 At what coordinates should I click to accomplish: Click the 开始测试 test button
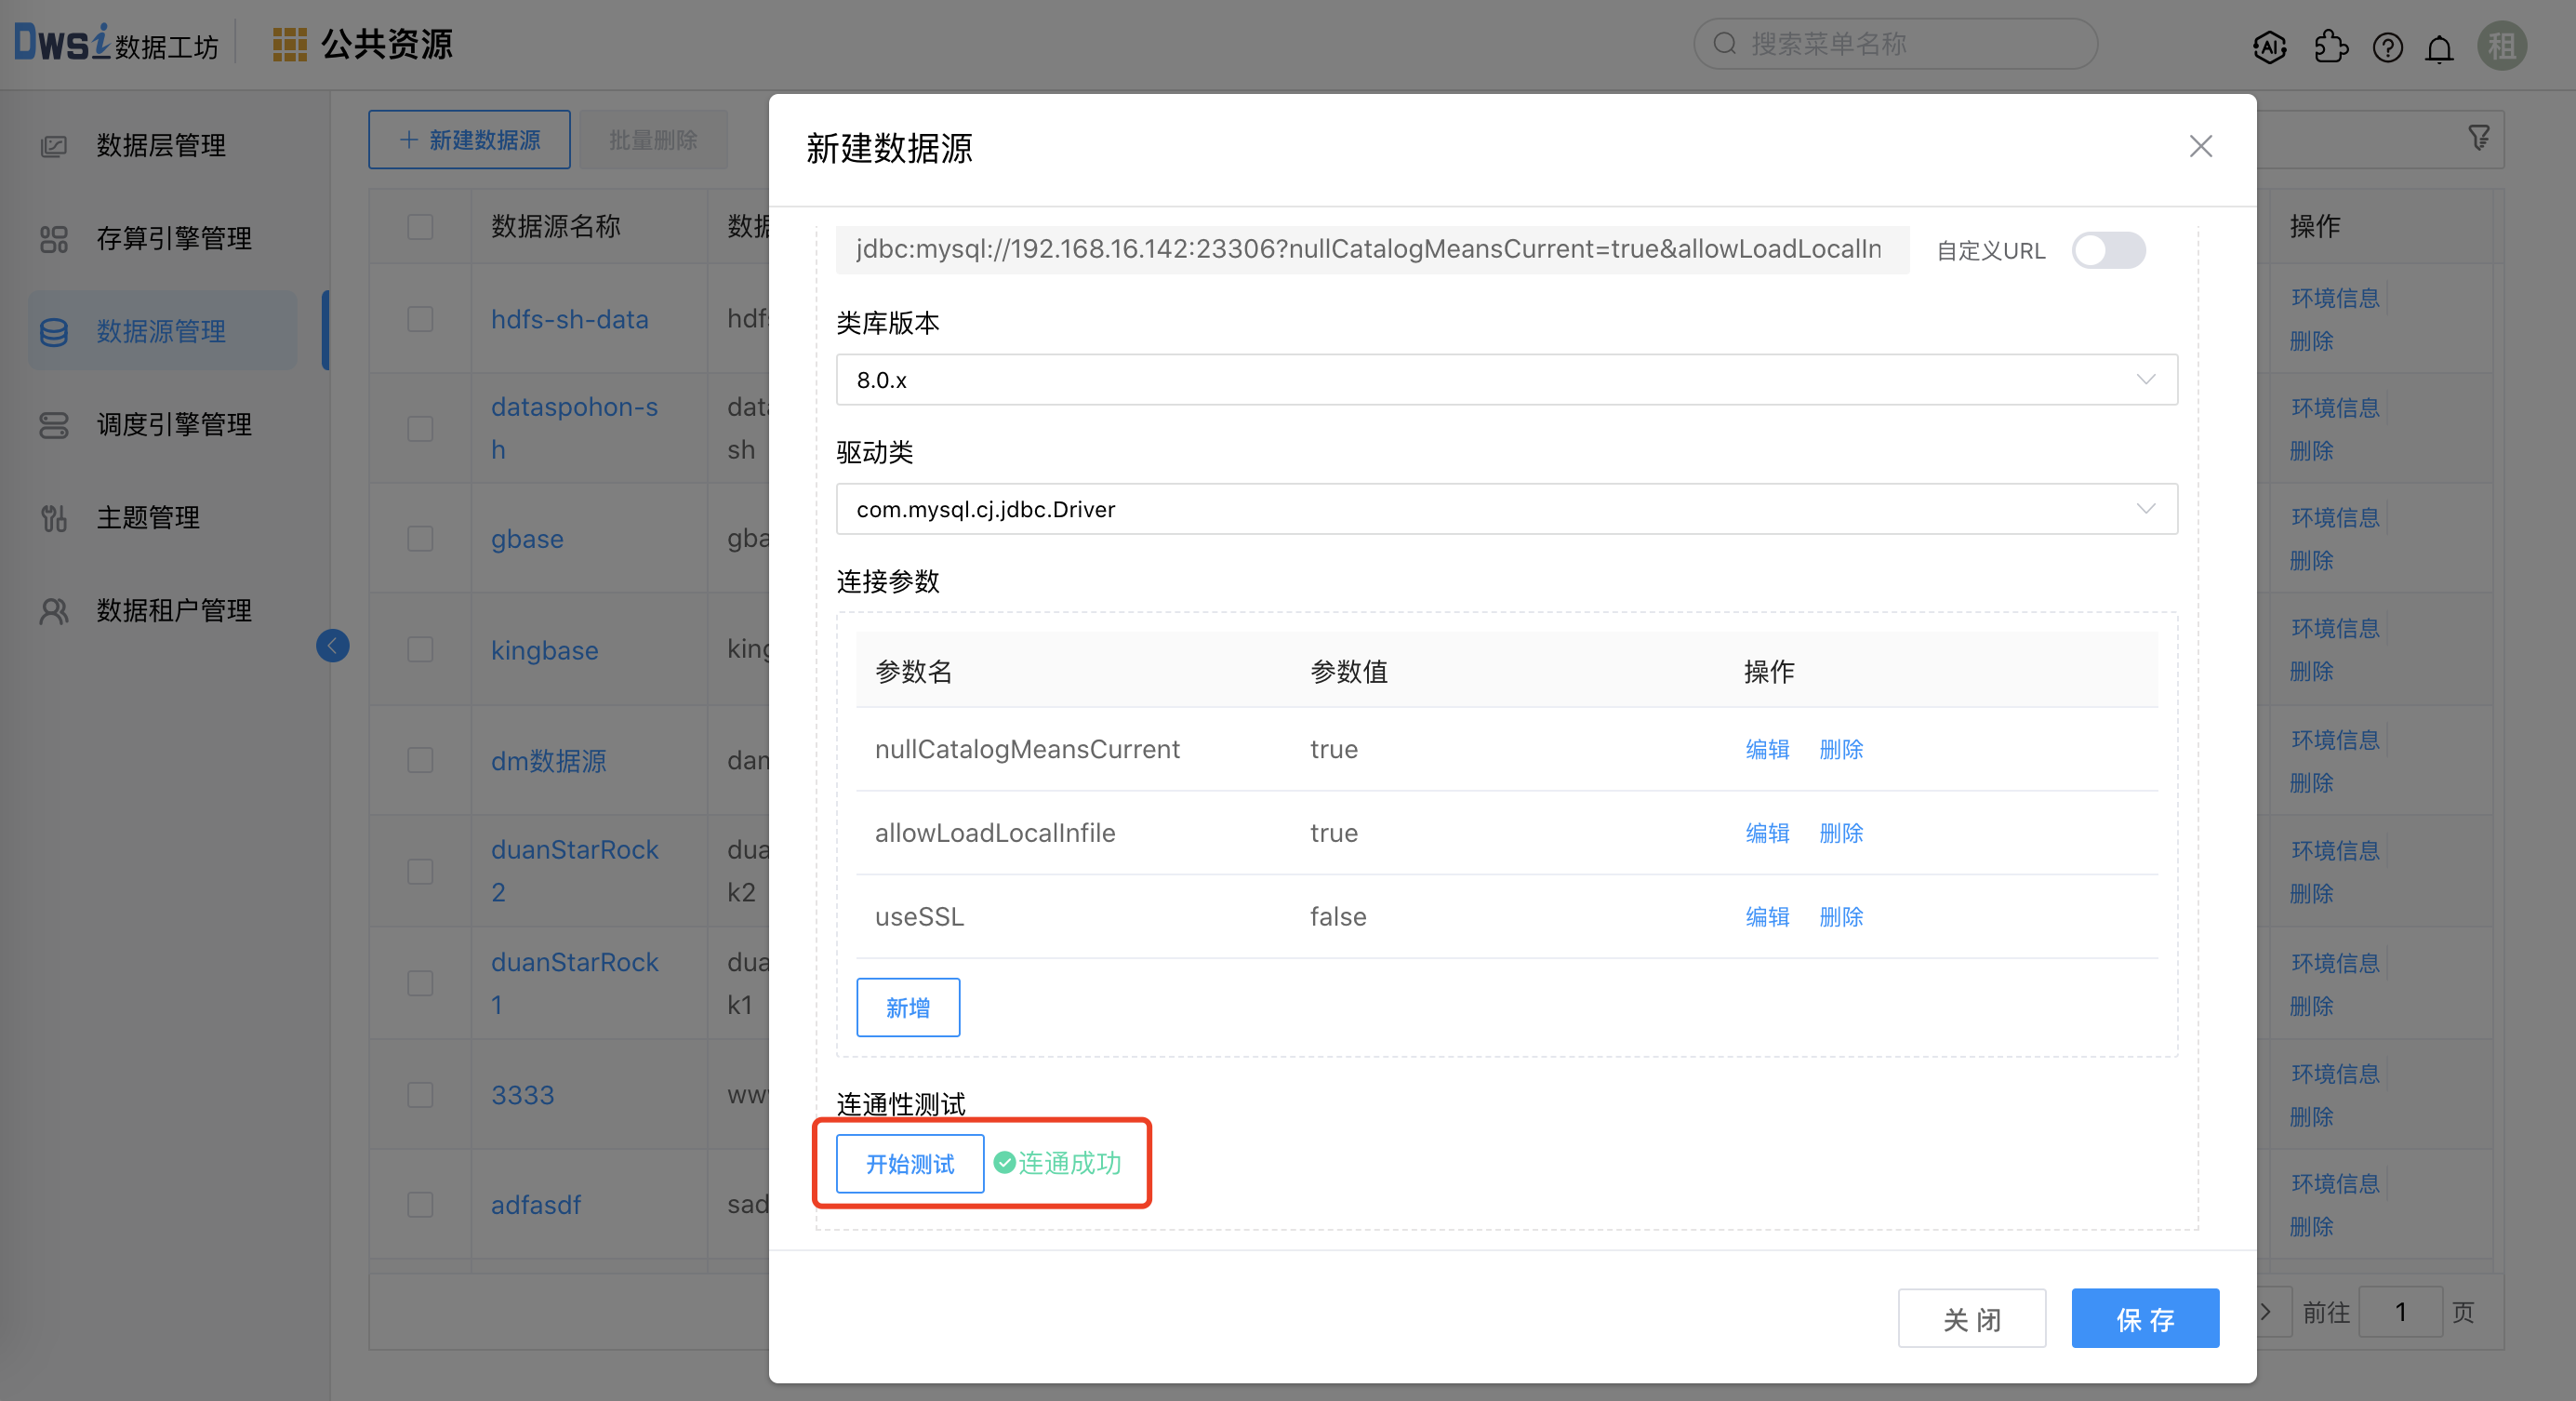pos(909,1163)
